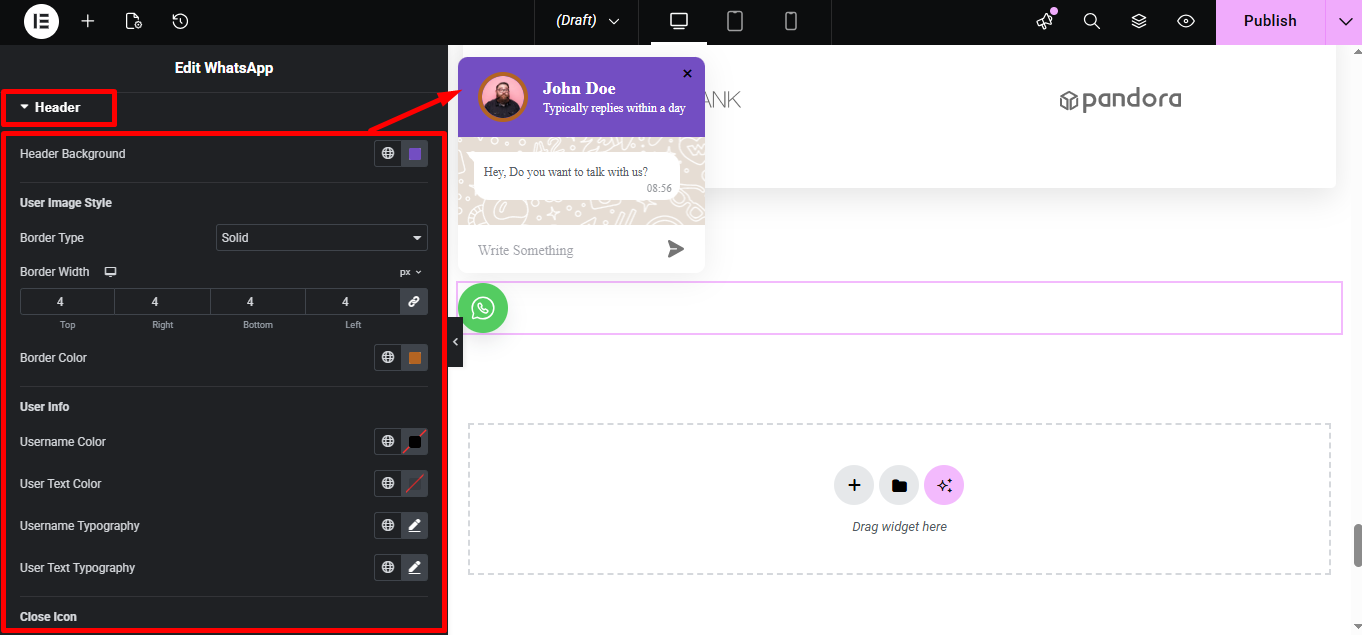This screenshot has height=635, width=1362.
Task: Open the orange Border Color swatch
Action: tap(414, 357)
